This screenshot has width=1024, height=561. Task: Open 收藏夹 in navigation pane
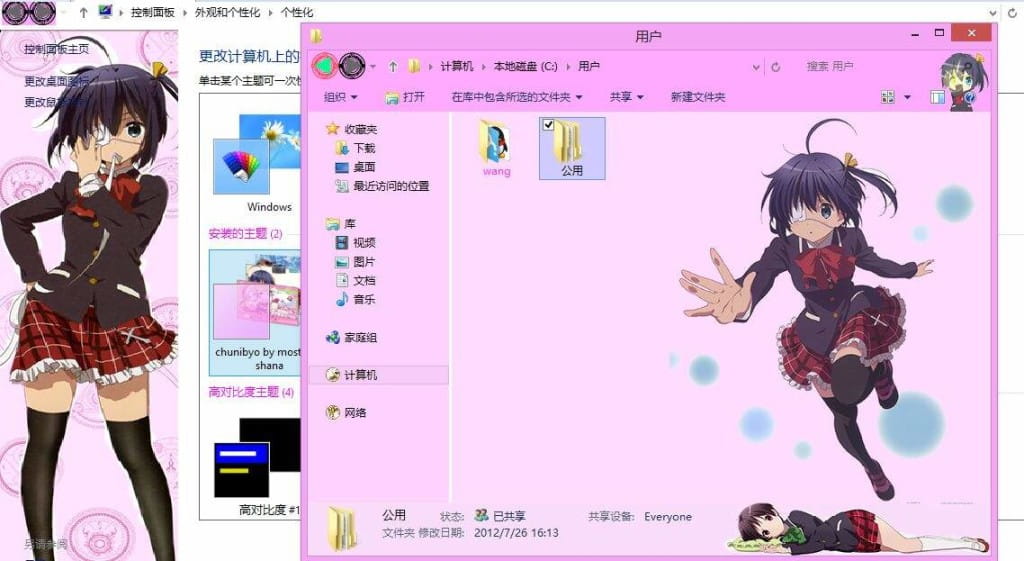(351, 129)
